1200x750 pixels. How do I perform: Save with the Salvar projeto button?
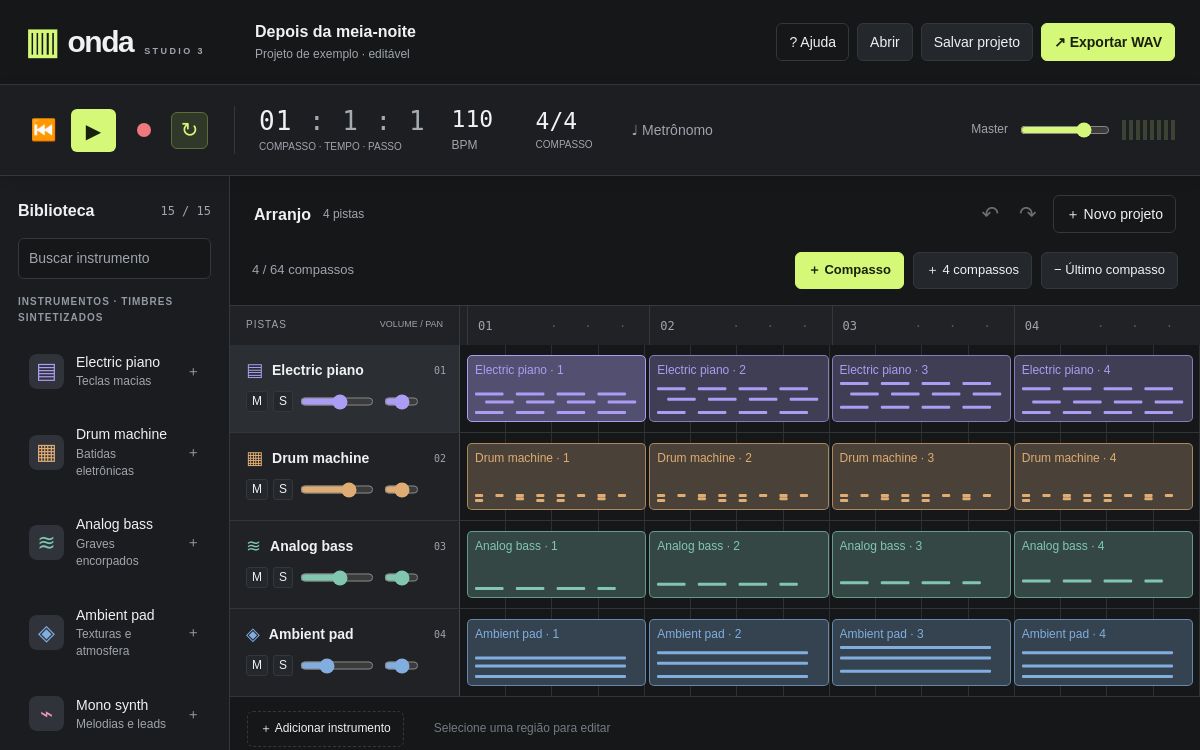pyautogui.click(x=977, y=42)
